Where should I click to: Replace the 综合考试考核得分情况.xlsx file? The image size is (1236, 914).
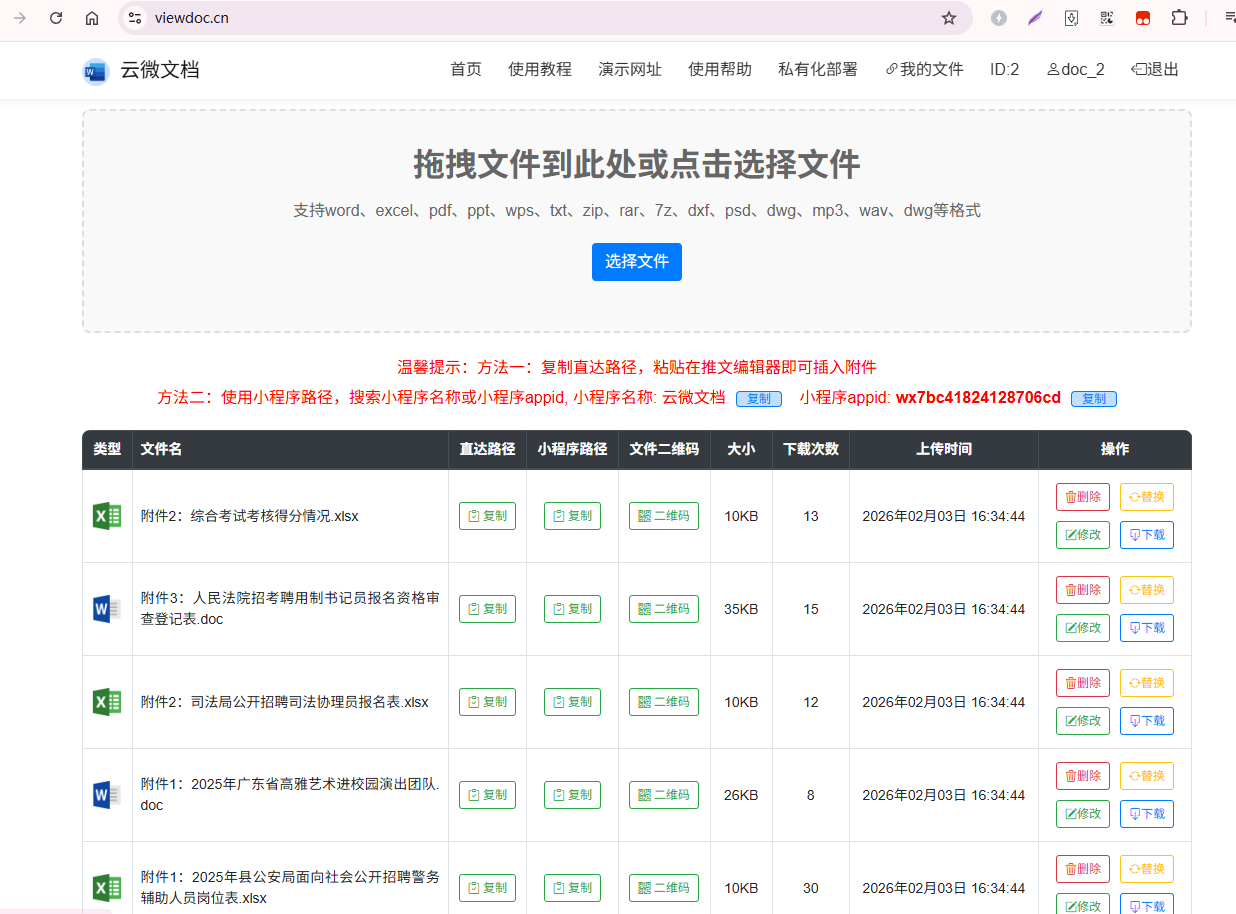coord(1146,497)
